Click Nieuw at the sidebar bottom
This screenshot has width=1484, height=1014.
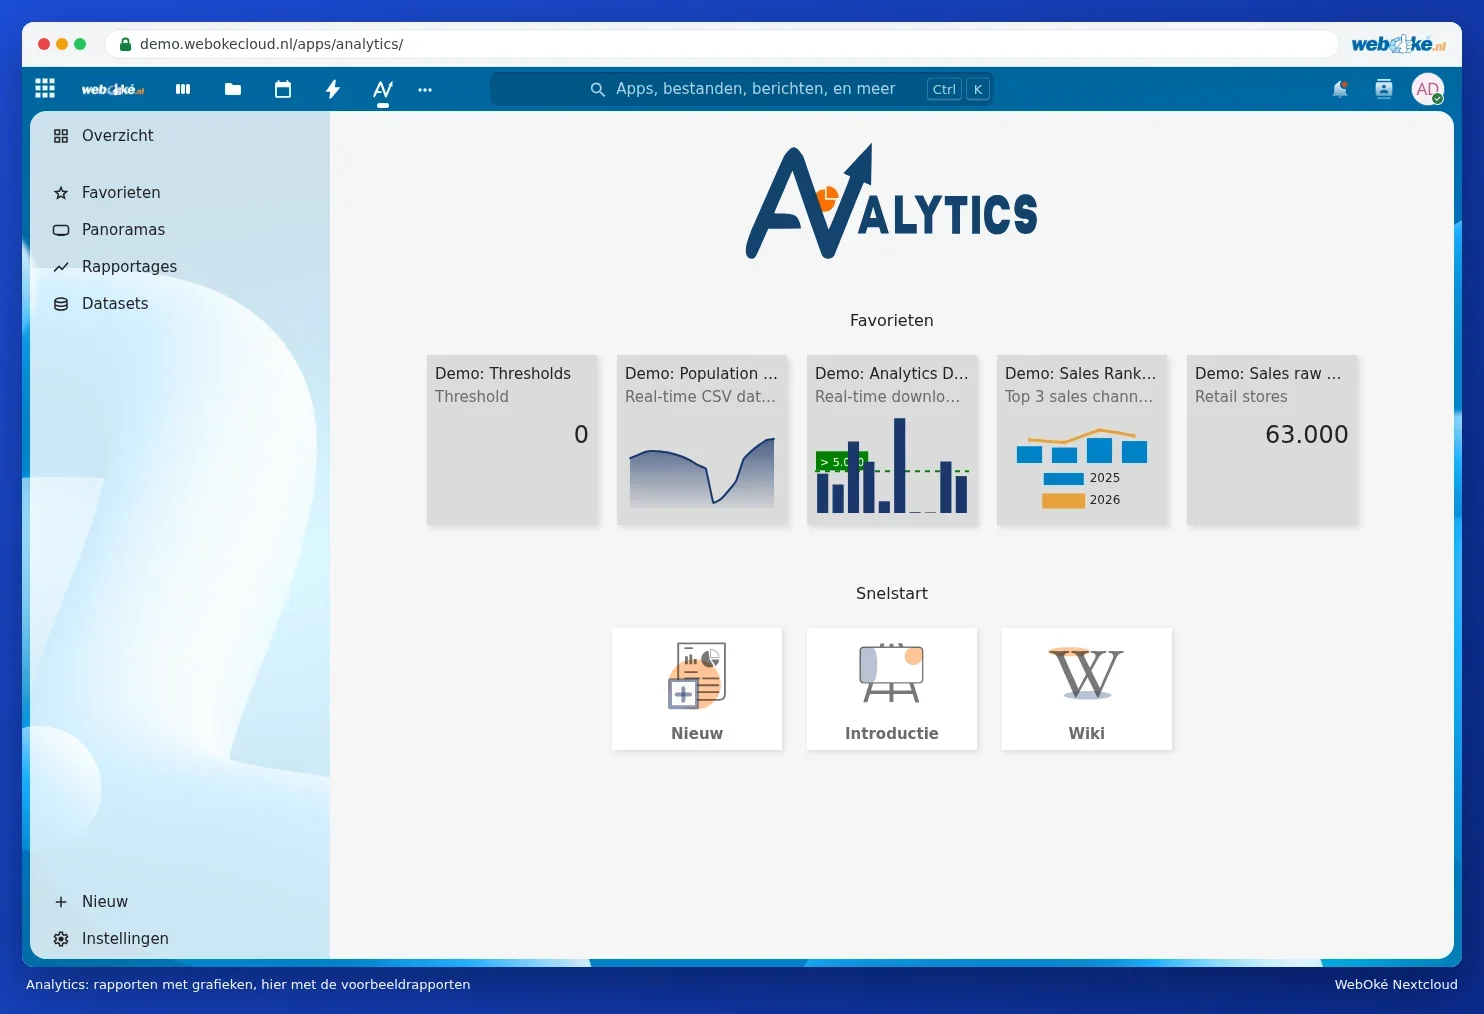click(x=180, y=901)
